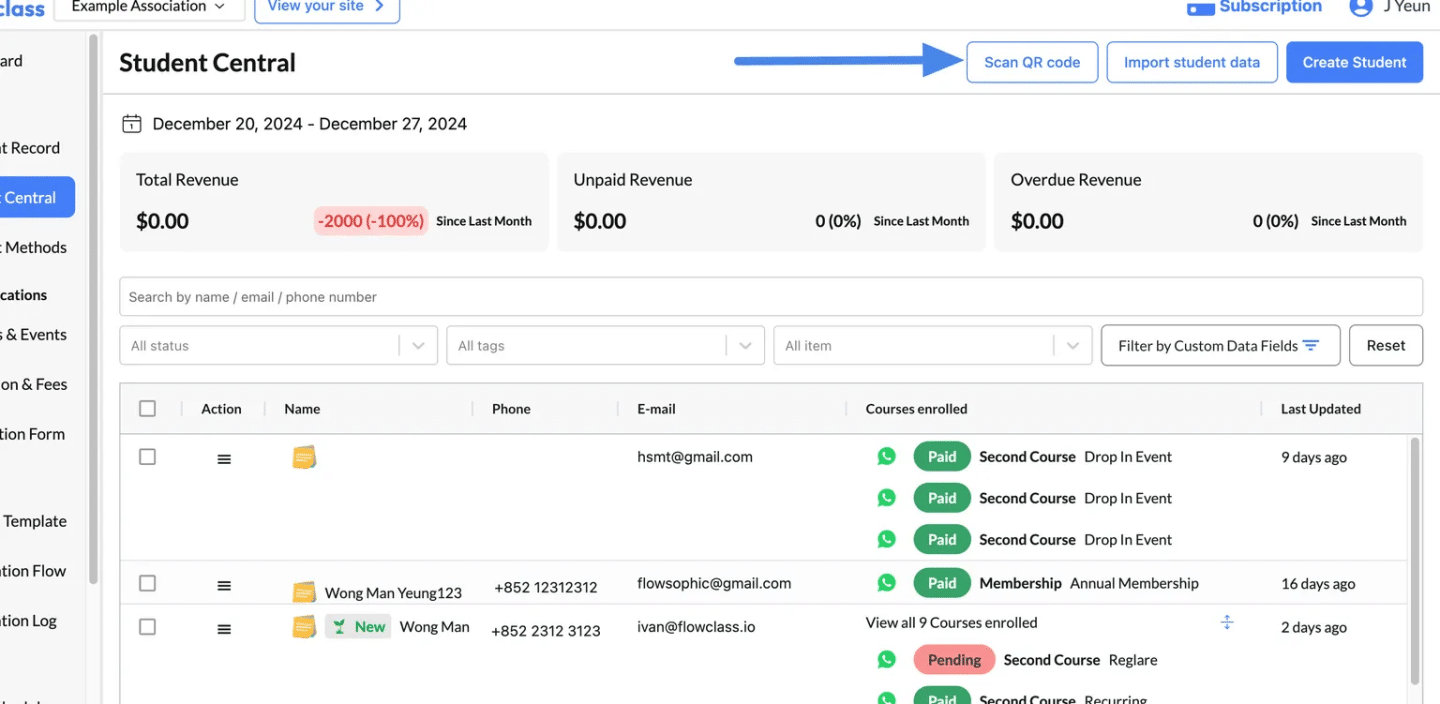Click WhatsApp icon beside the Pending course
1440x704 pixels.
coord(887,659)
